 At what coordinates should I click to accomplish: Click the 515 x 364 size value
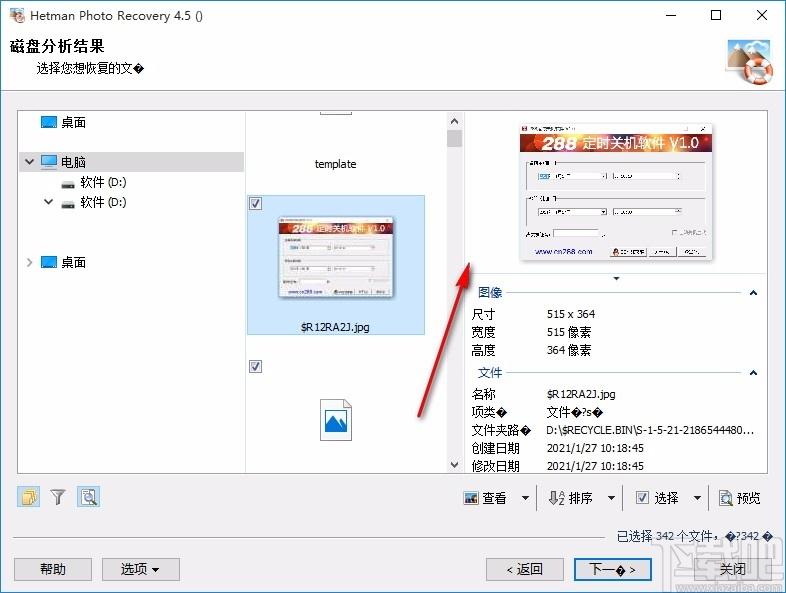pos(571,314)
